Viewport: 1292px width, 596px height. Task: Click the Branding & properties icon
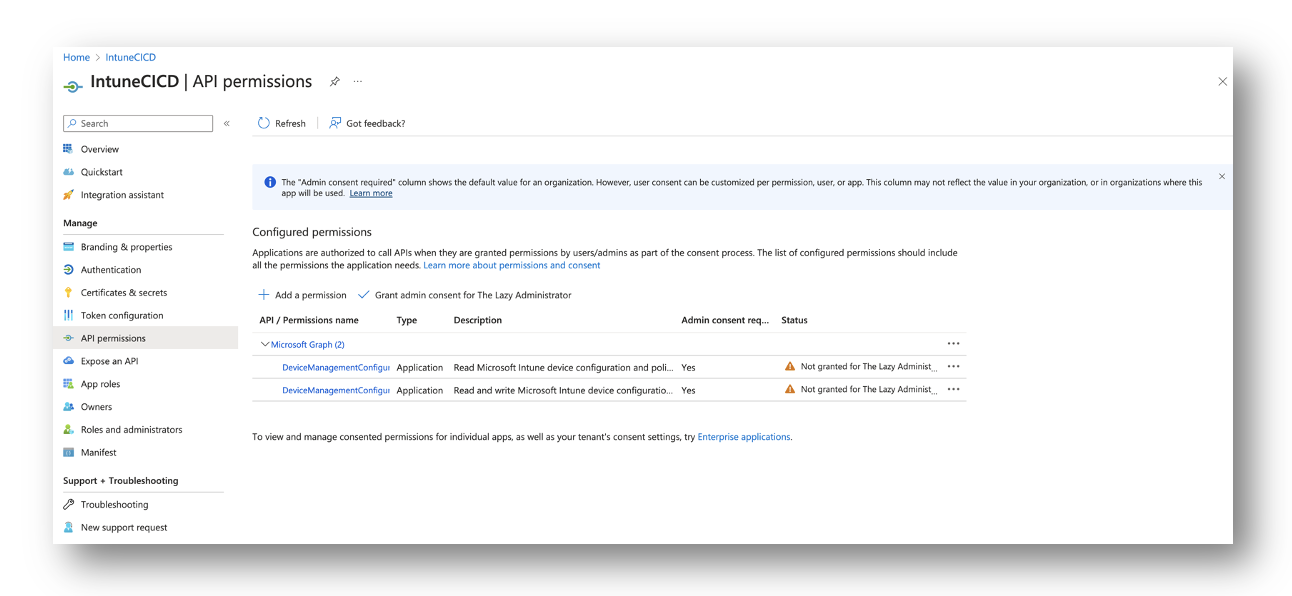(68, 247)
